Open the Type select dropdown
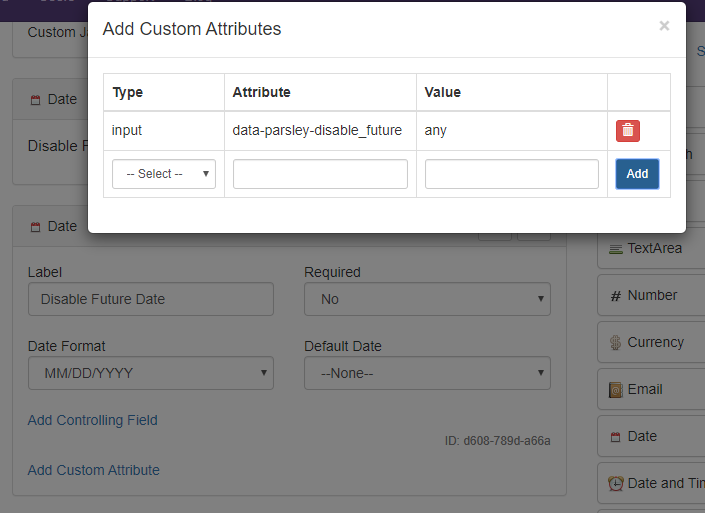Screen dimensions: 705x513 (x=164, y=174)
